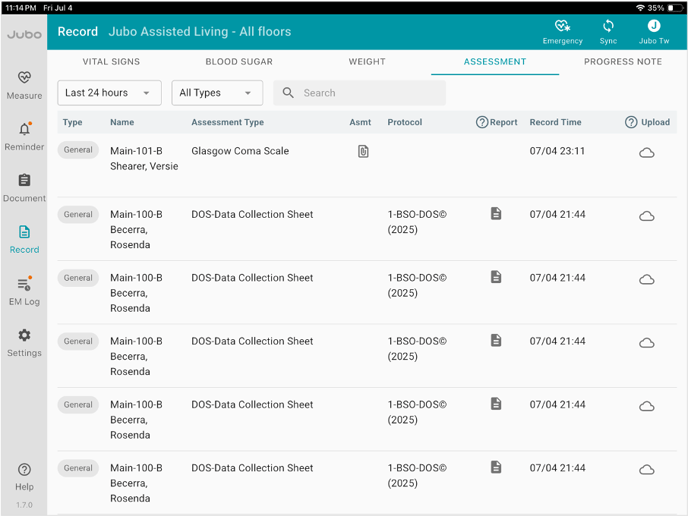The width and height of the screenshot is (688, 516).
Task: Click the 07/04 23:11 record time
Action: [557, 151]
